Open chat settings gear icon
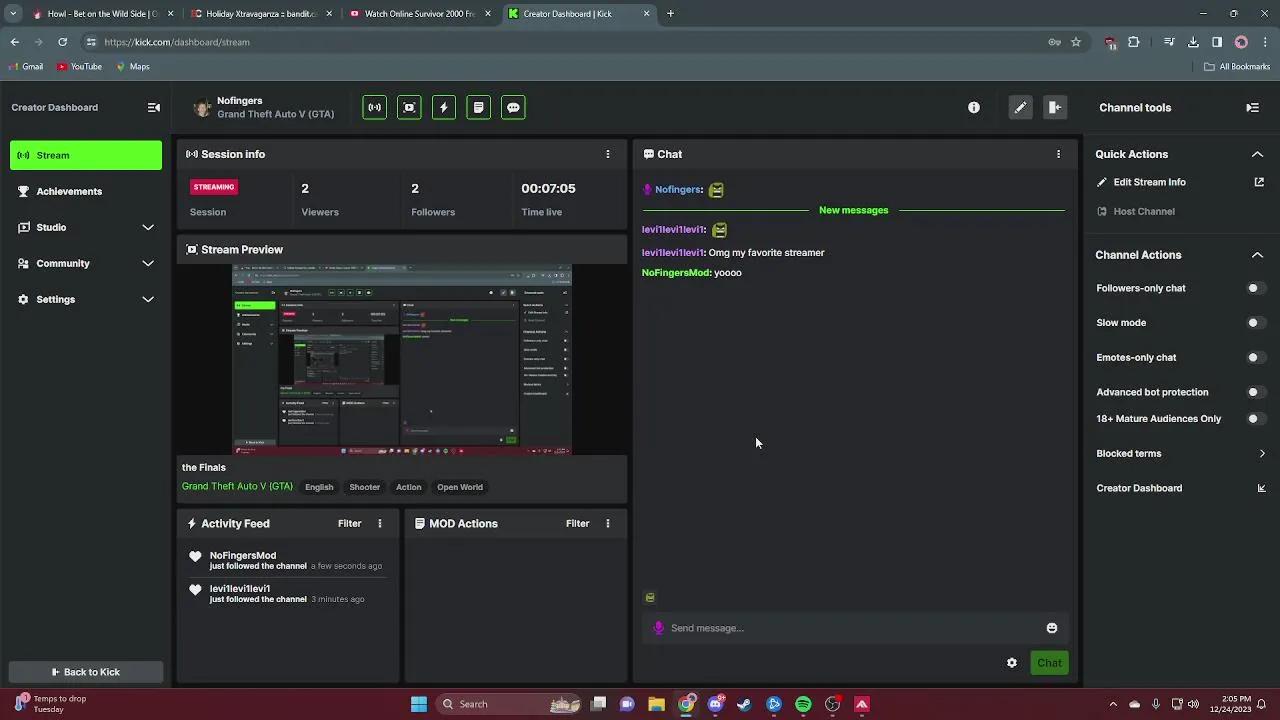Image resolution: width=1280 pixels, height=720 pixels. 1012,663
